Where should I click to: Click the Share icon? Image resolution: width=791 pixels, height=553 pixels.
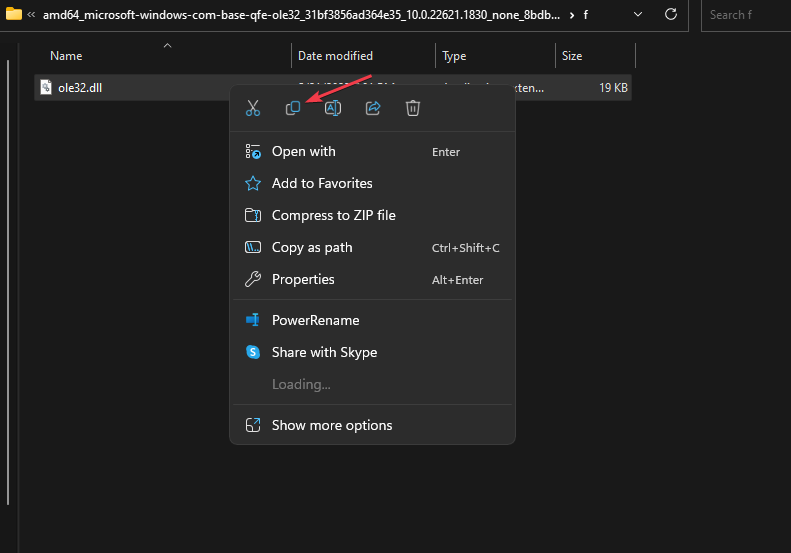click(373, 108)
